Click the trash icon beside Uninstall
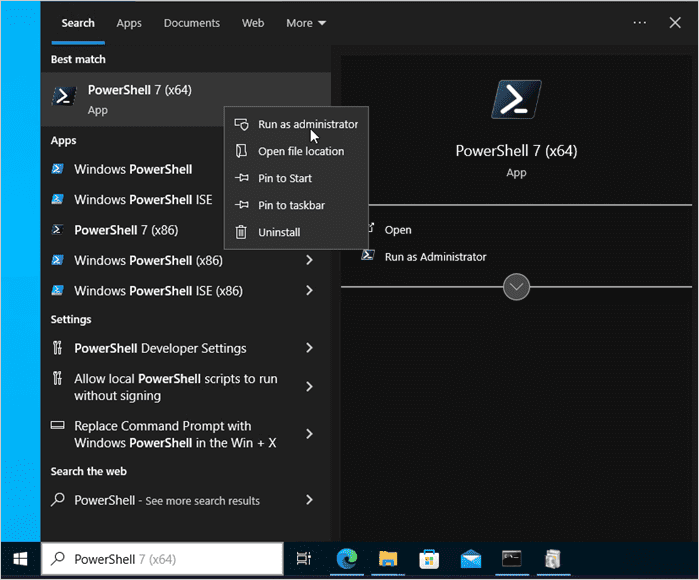Screen dimensions: 699x580 coord(241,232)
